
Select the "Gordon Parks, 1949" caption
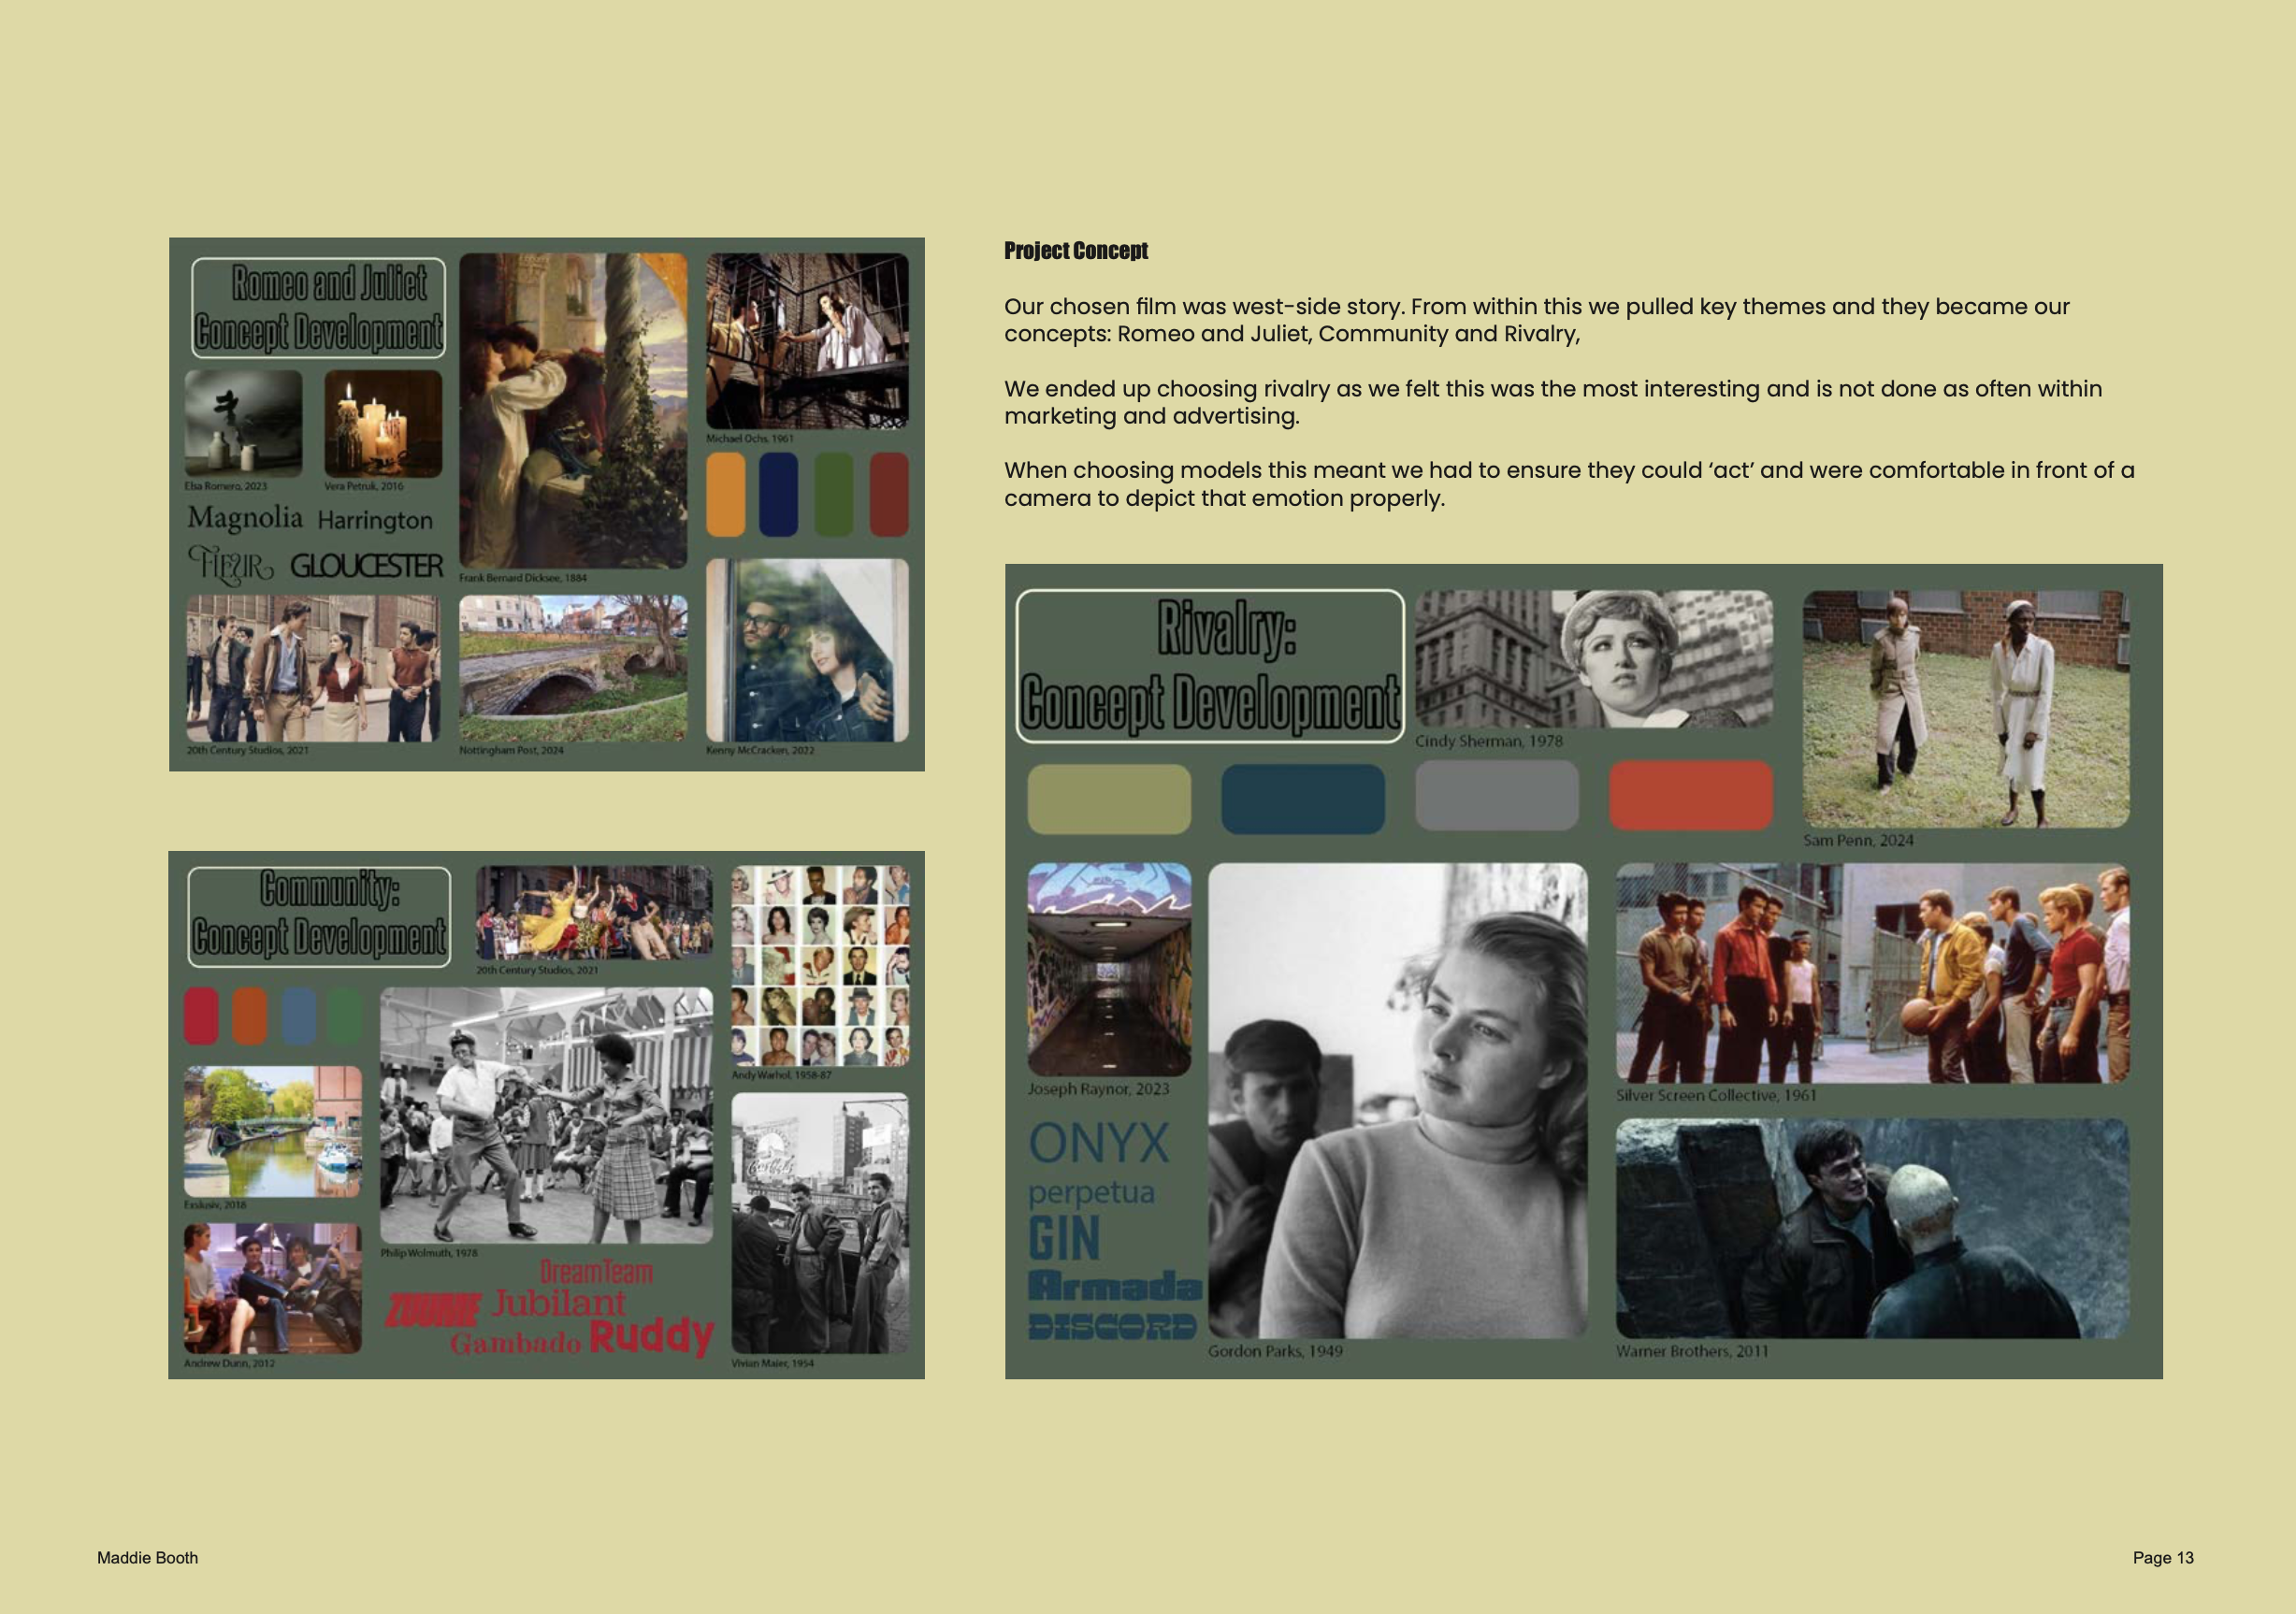(1275, 1351)
